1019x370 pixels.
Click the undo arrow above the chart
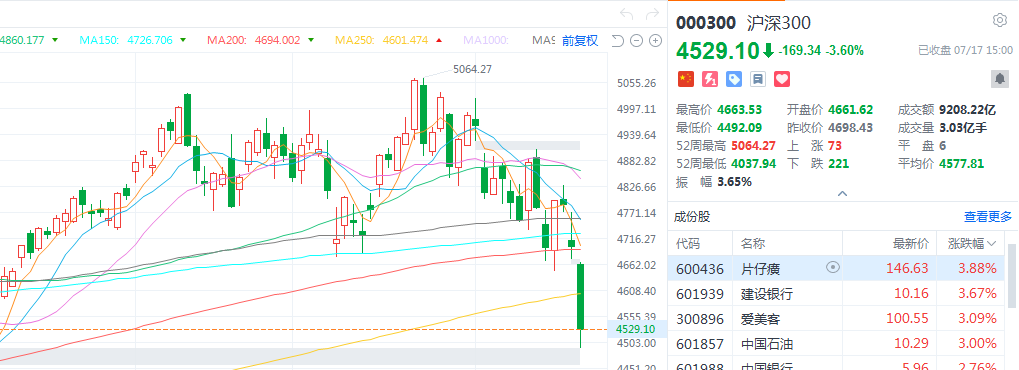click(x=626, y=14)
